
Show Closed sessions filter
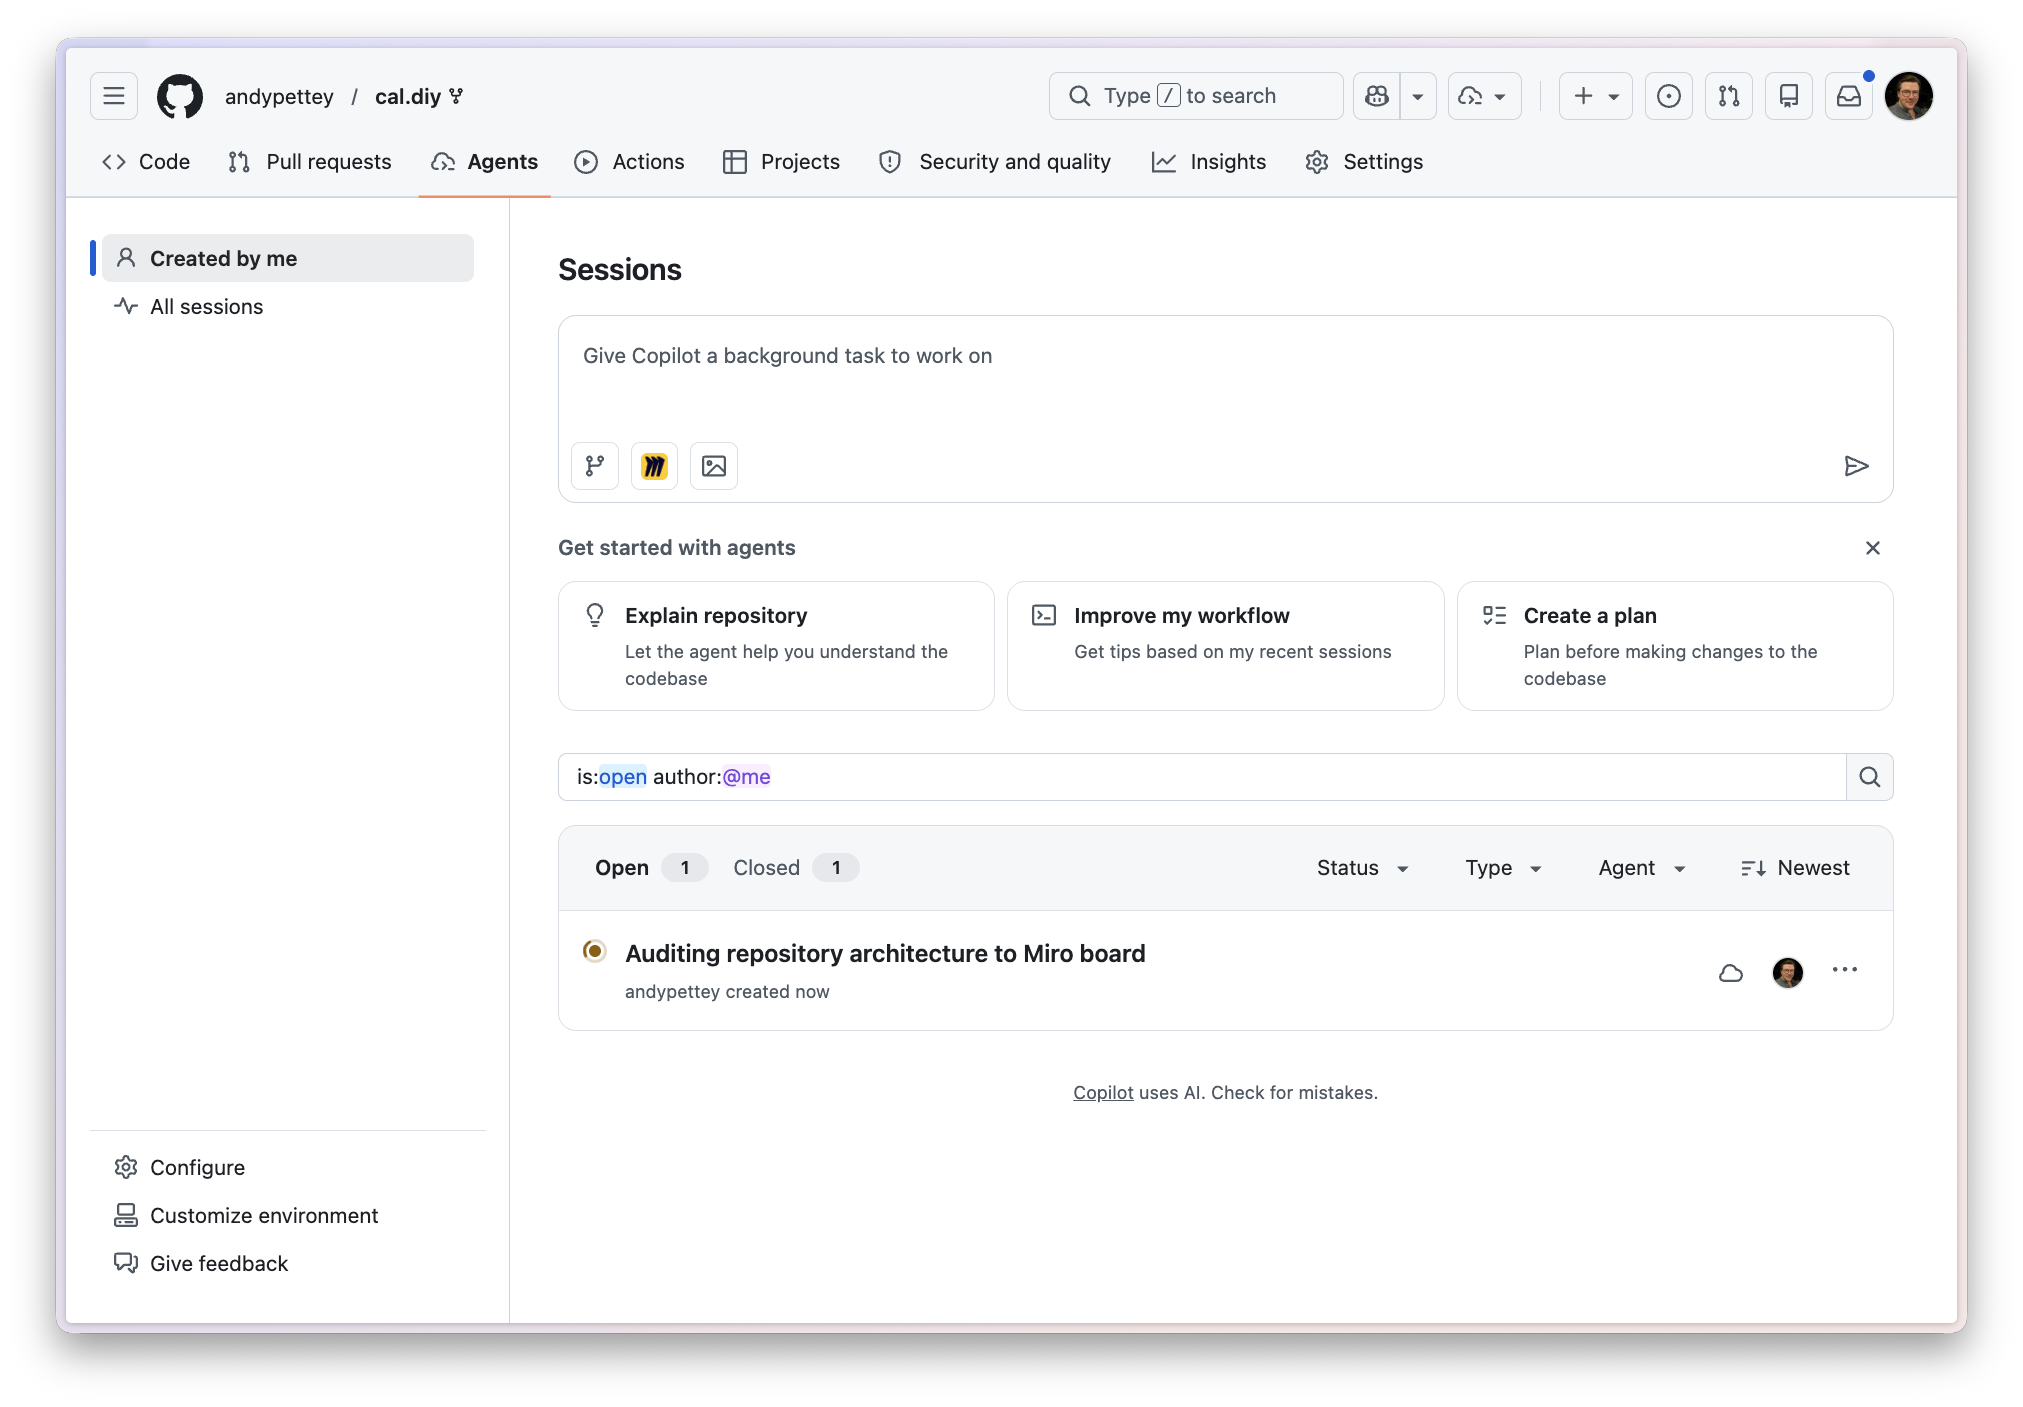pyautogui.click(x=795, y=868)
